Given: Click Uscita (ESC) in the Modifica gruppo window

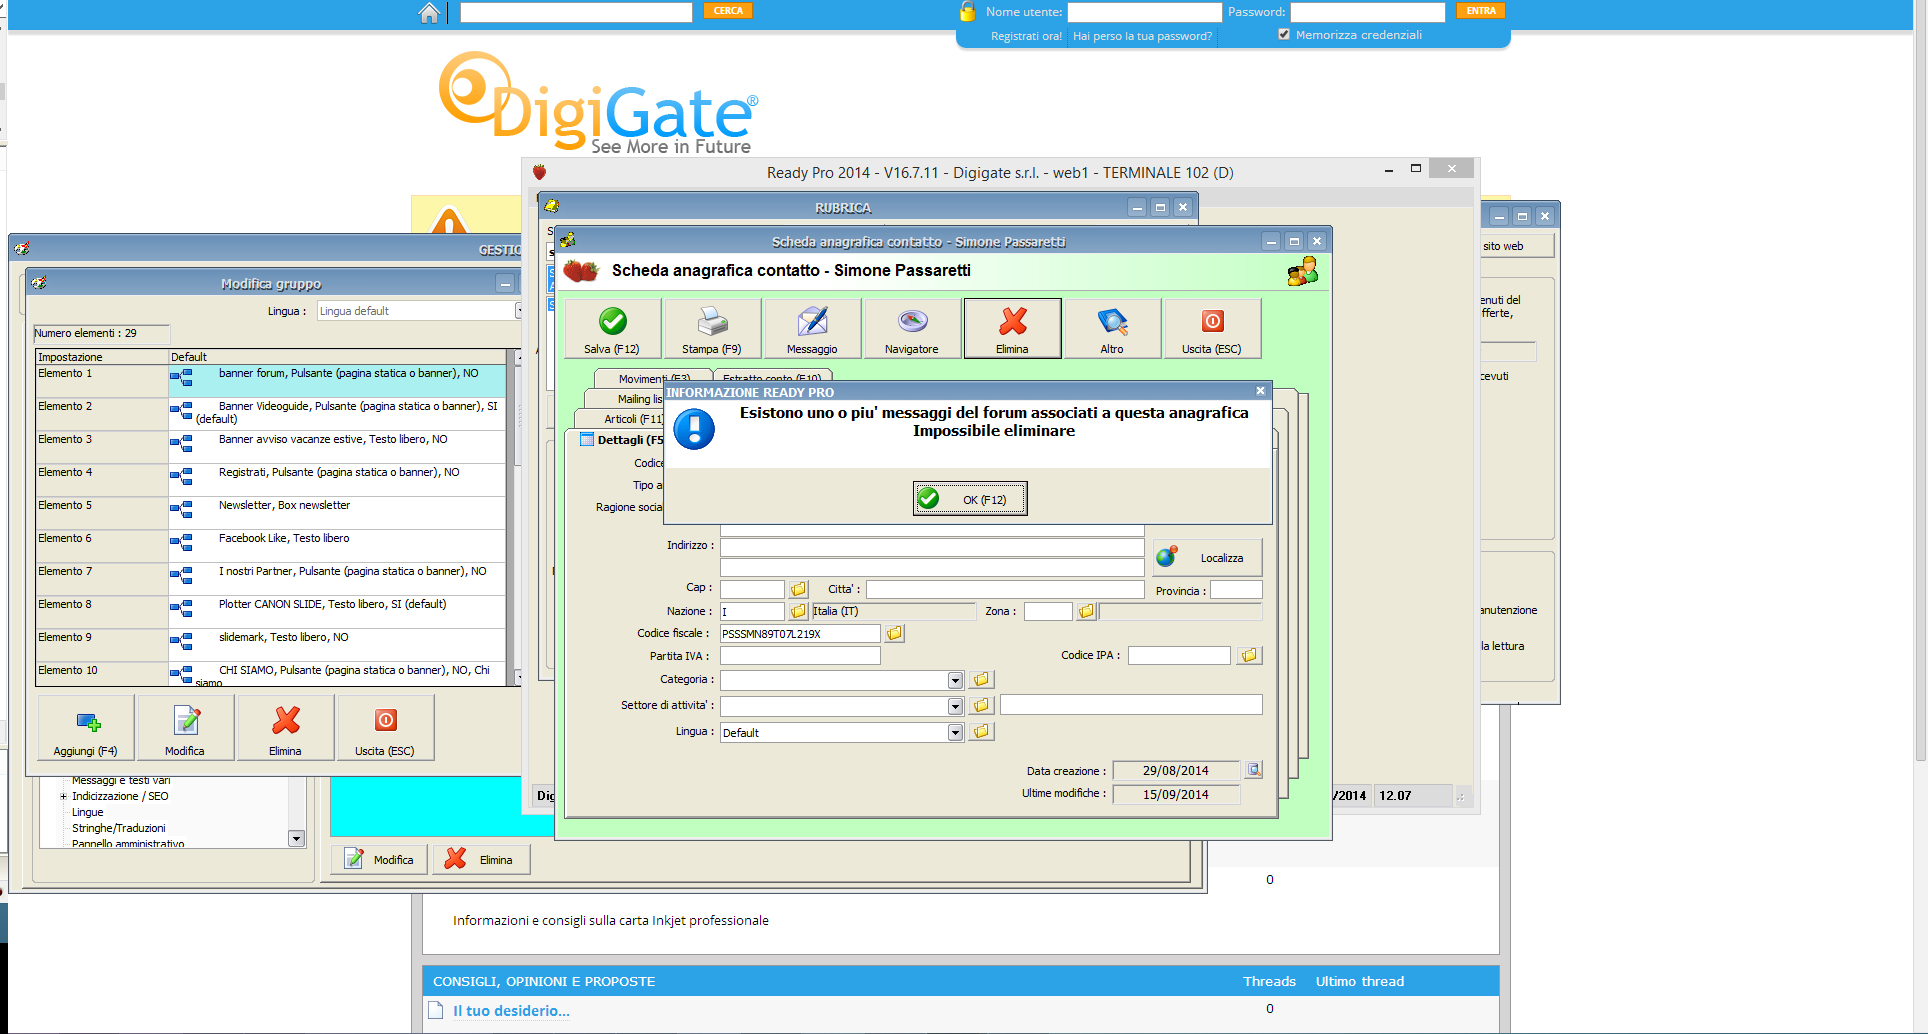Looking at the screenshot, I should coord(386,728).
